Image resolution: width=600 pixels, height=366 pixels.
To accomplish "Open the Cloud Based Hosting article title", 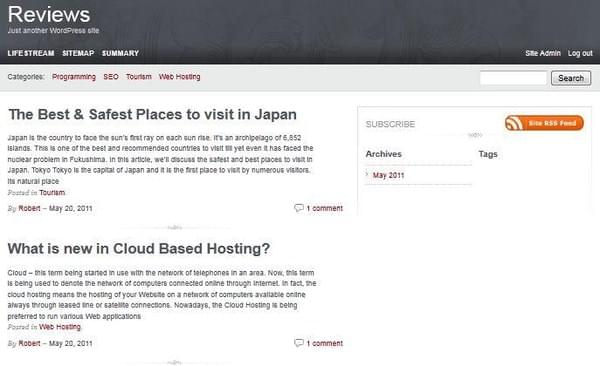I will click(x=139, y=249).
